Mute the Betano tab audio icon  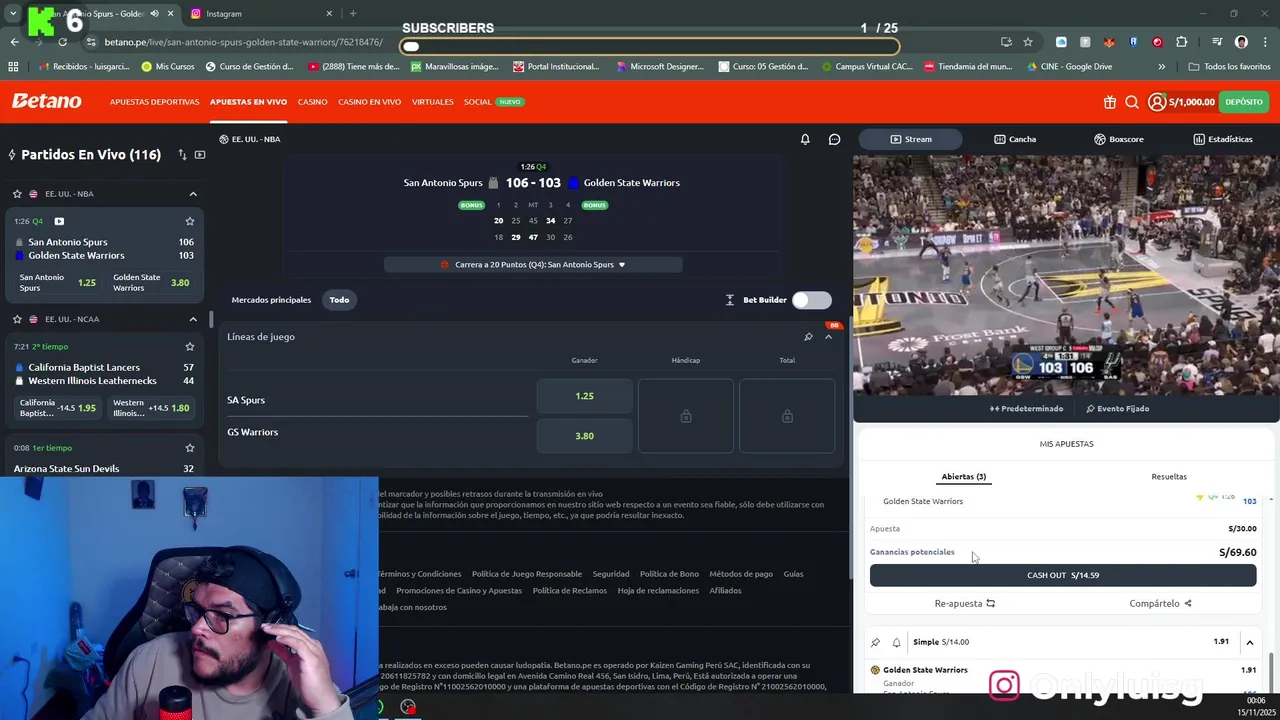click(x=154, y=14)
